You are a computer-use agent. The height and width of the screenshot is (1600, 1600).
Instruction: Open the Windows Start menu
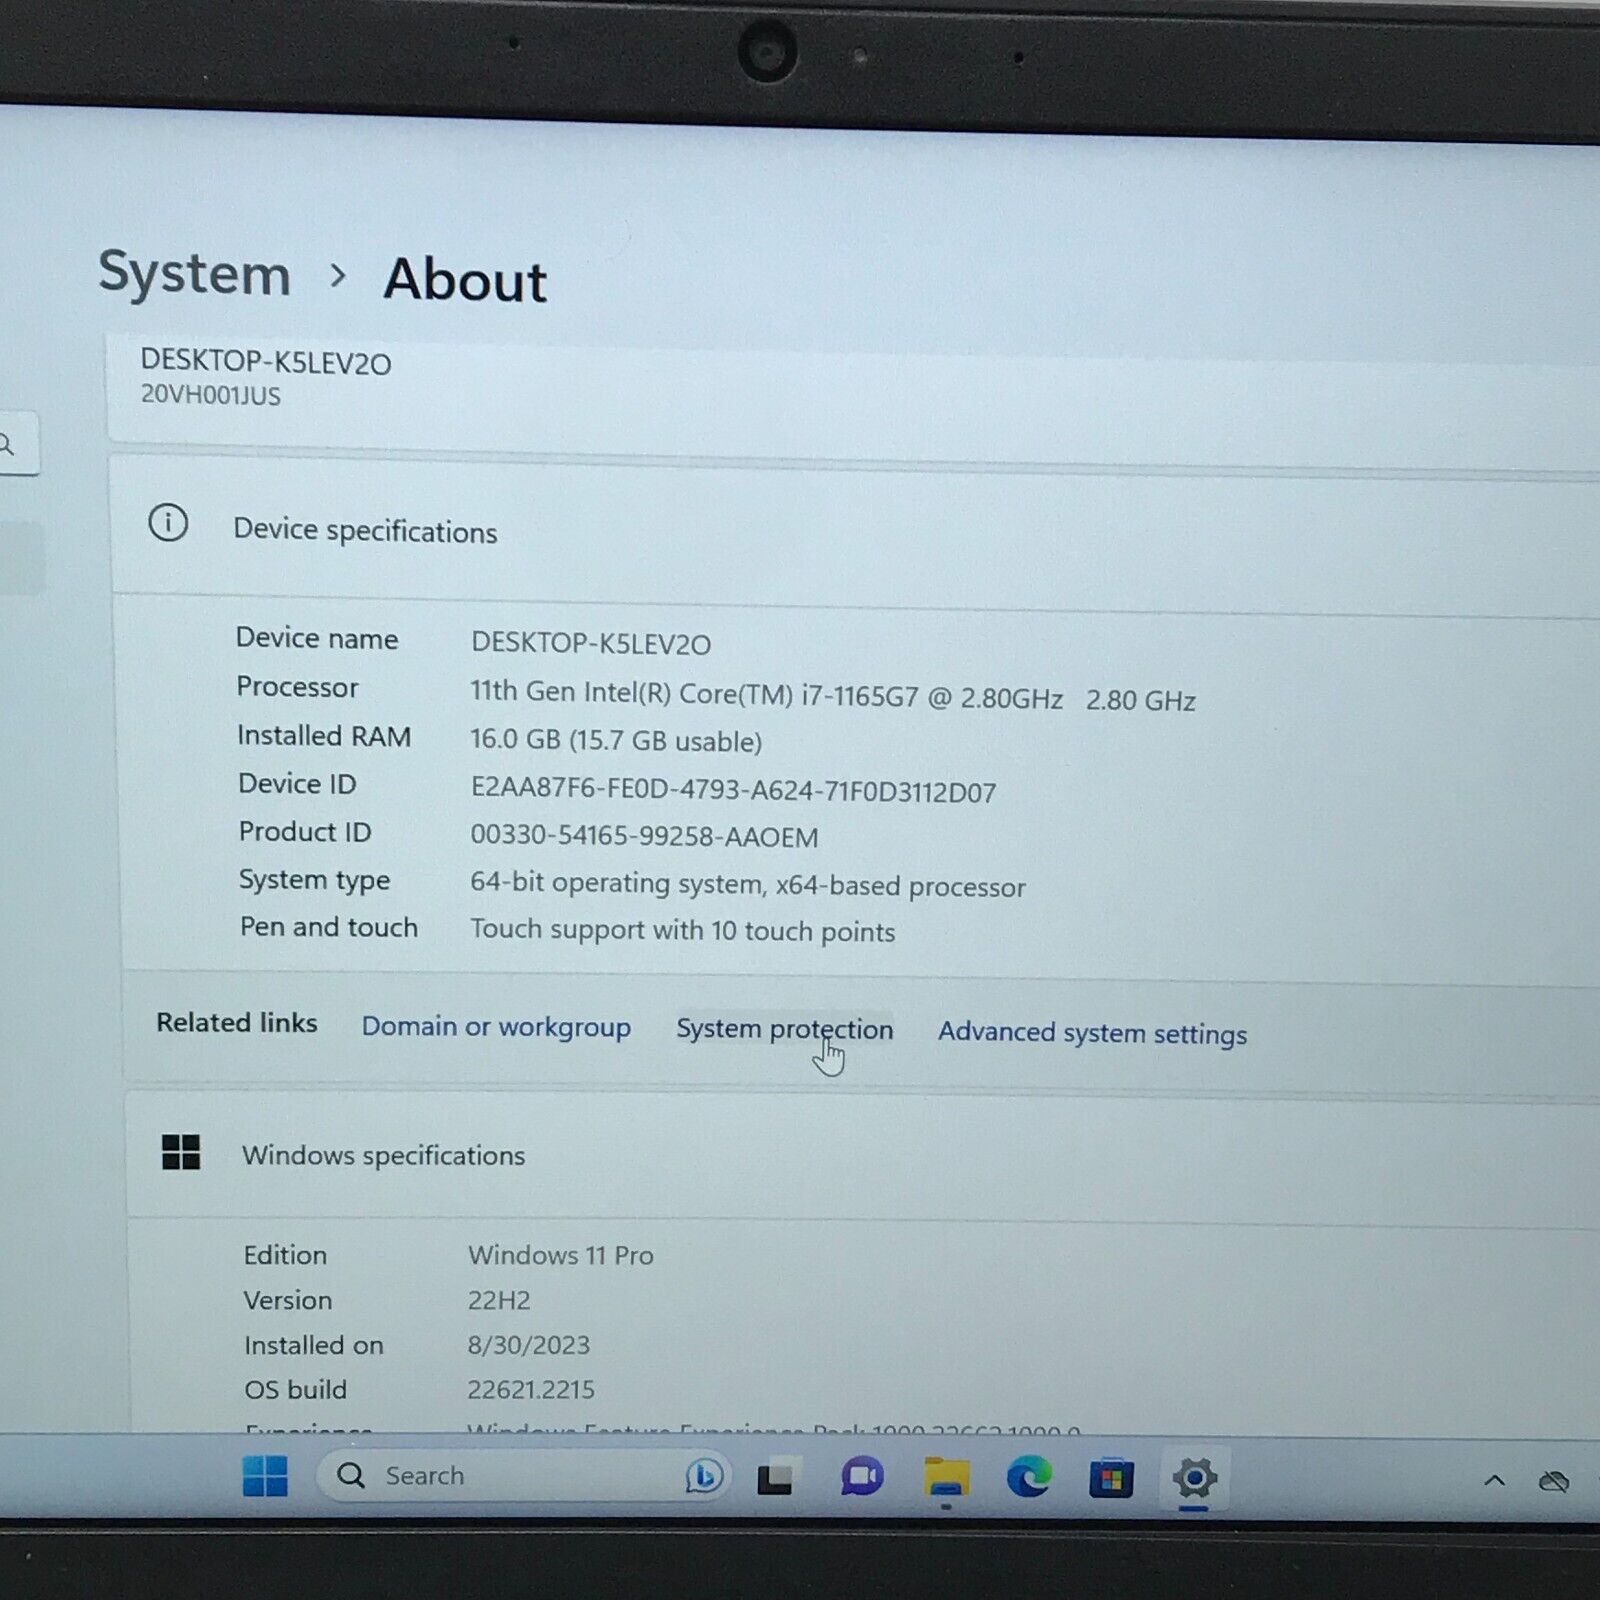coord(265,1476)
